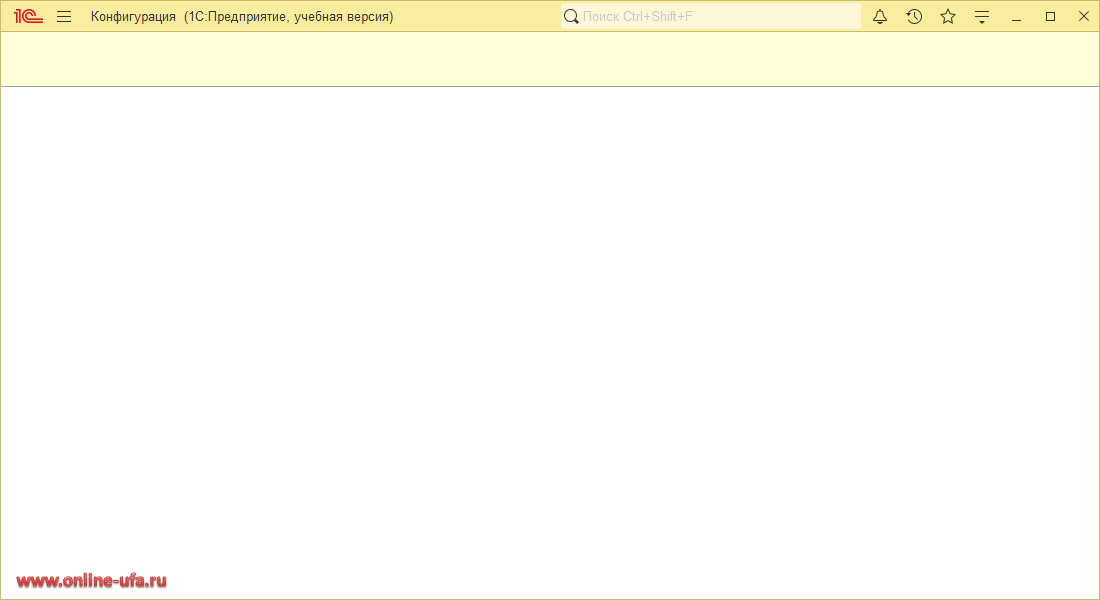Click the title text Конфигурация
The image size is (1100, 600).
pyautogui.click(x=133, y=16)
